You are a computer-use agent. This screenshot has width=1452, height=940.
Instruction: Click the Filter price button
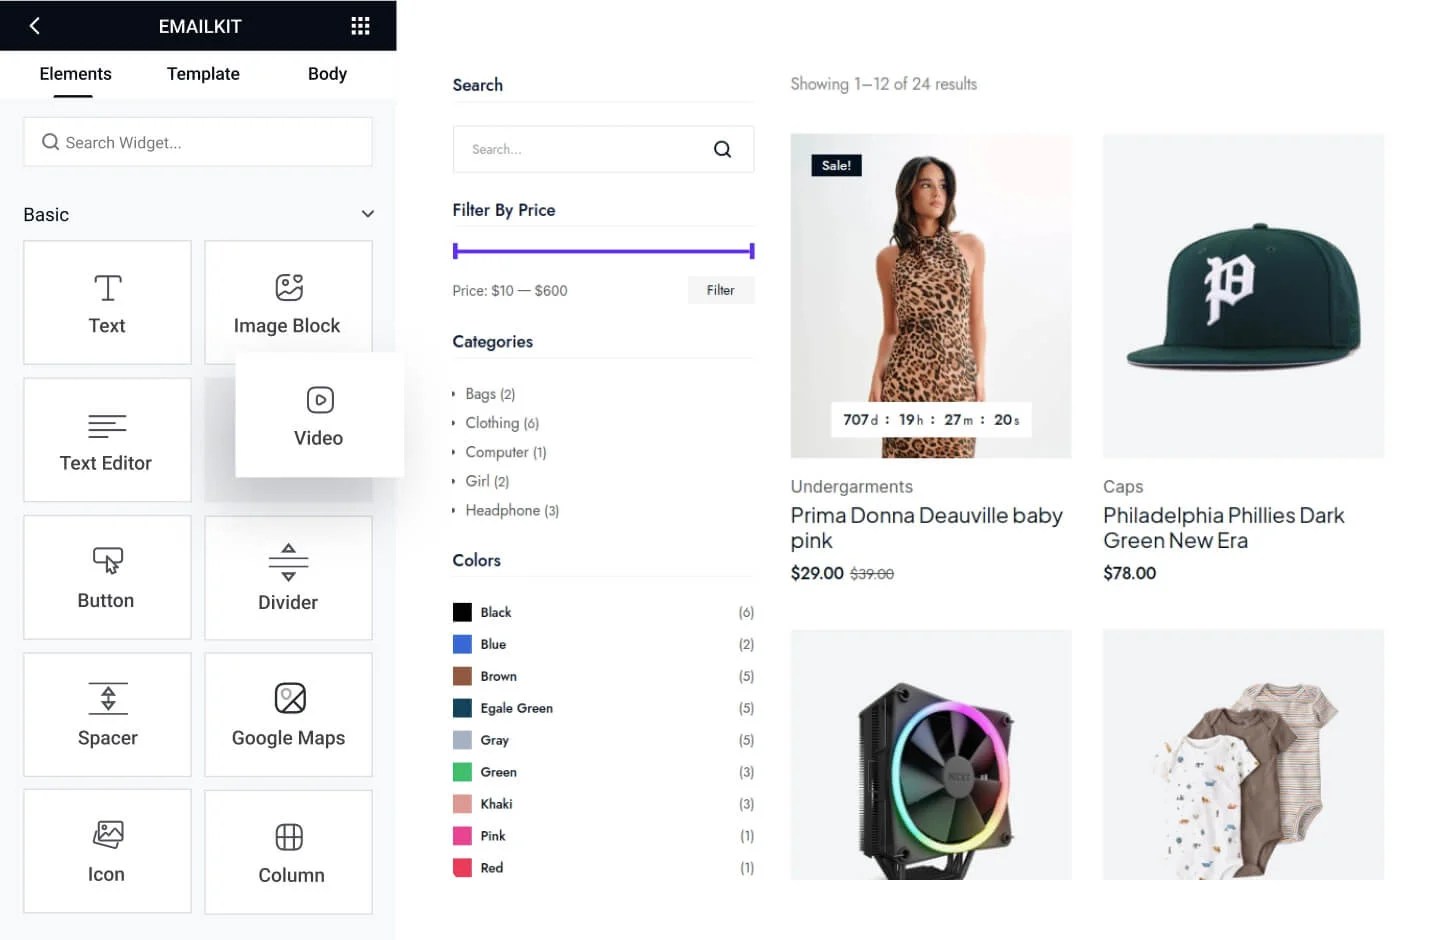pyautogui.click(x=721, y=290)
